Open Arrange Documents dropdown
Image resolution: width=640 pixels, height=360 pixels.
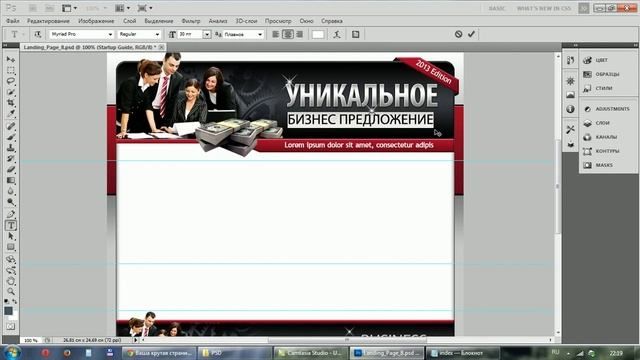[x=122, y=8]
